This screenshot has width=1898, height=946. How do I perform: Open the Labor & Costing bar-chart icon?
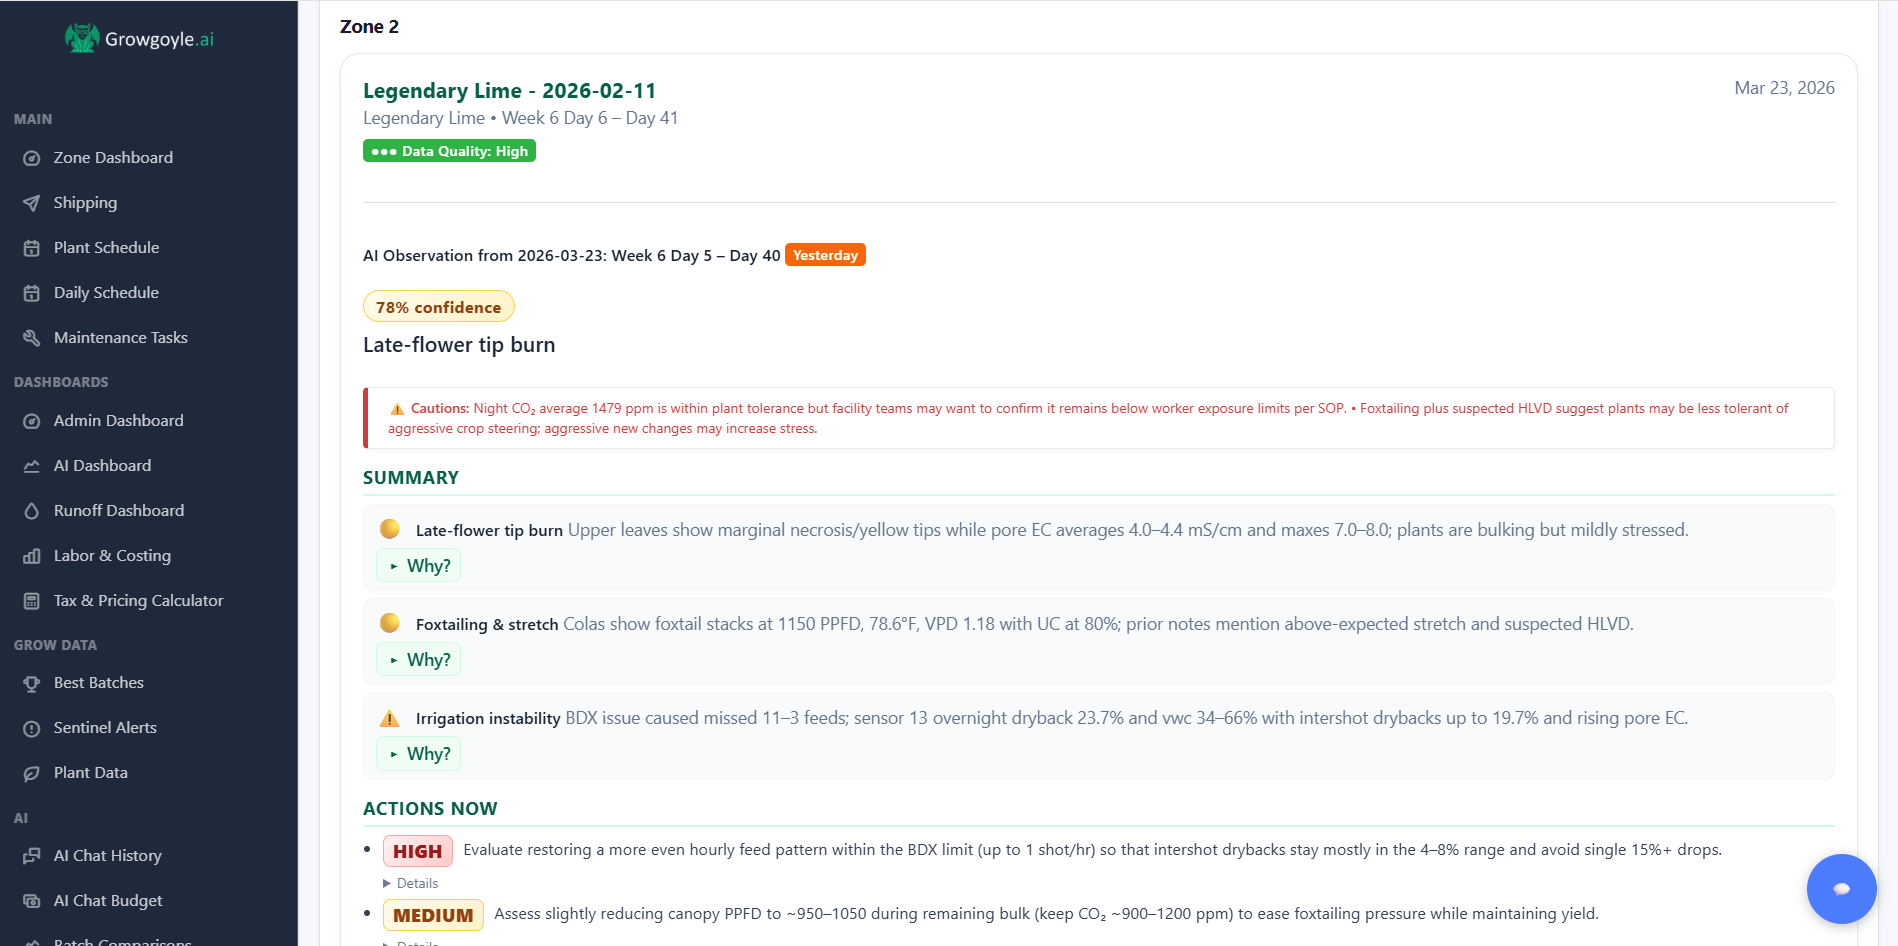click(x=33, y=555)
